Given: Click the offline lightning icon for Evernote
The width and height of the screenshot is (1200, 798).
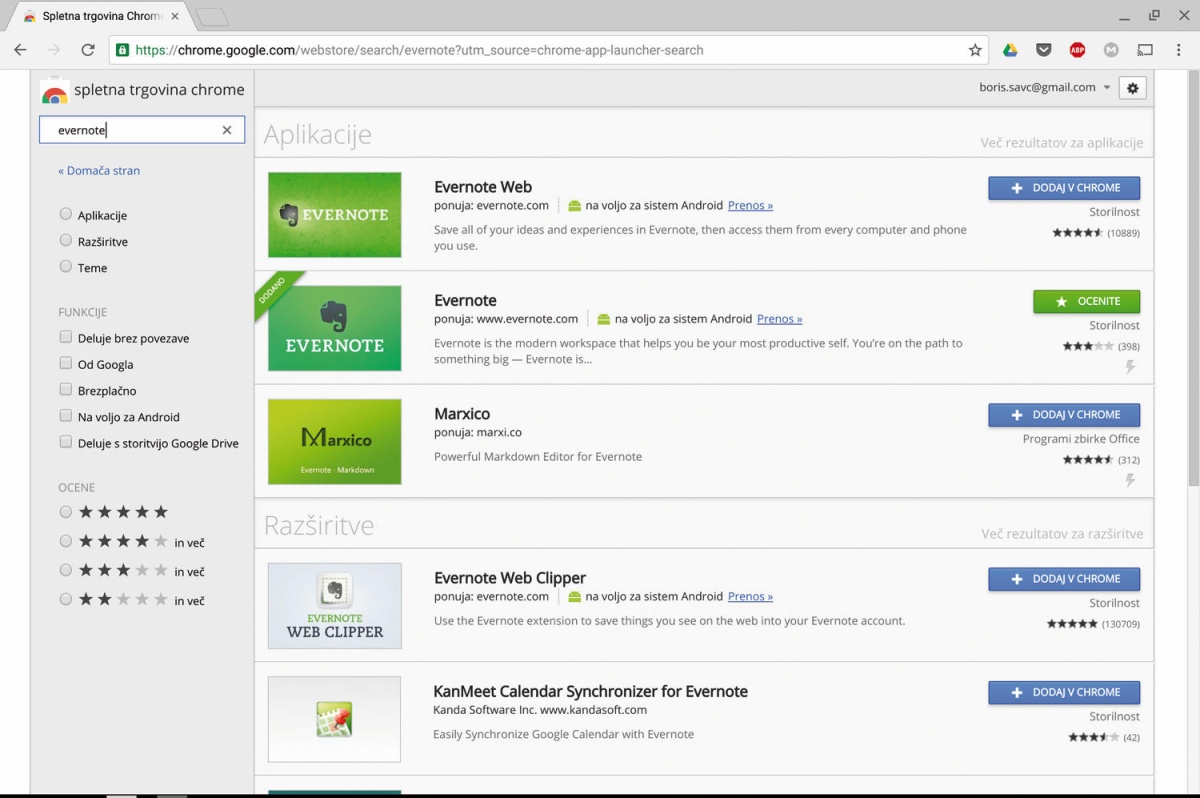Looking at the screenshot, I should [1130, 367].
